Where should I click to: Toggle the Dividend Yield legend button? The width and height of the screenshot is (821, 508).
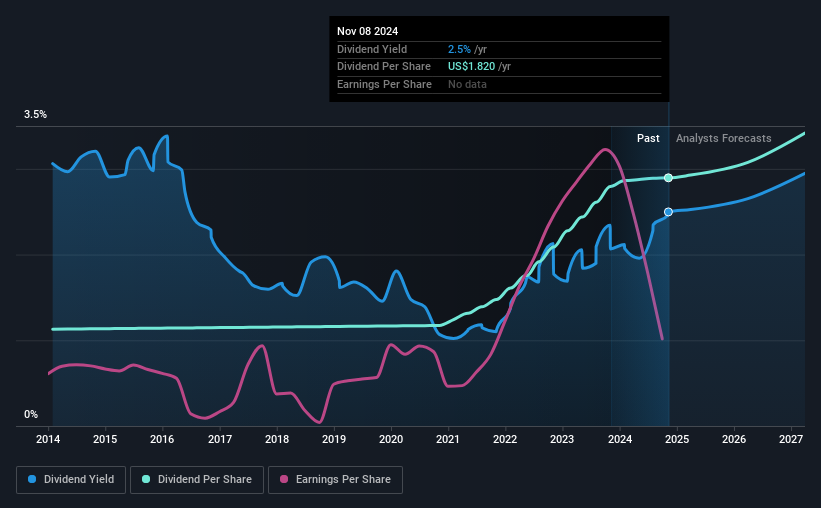point(71,480)
